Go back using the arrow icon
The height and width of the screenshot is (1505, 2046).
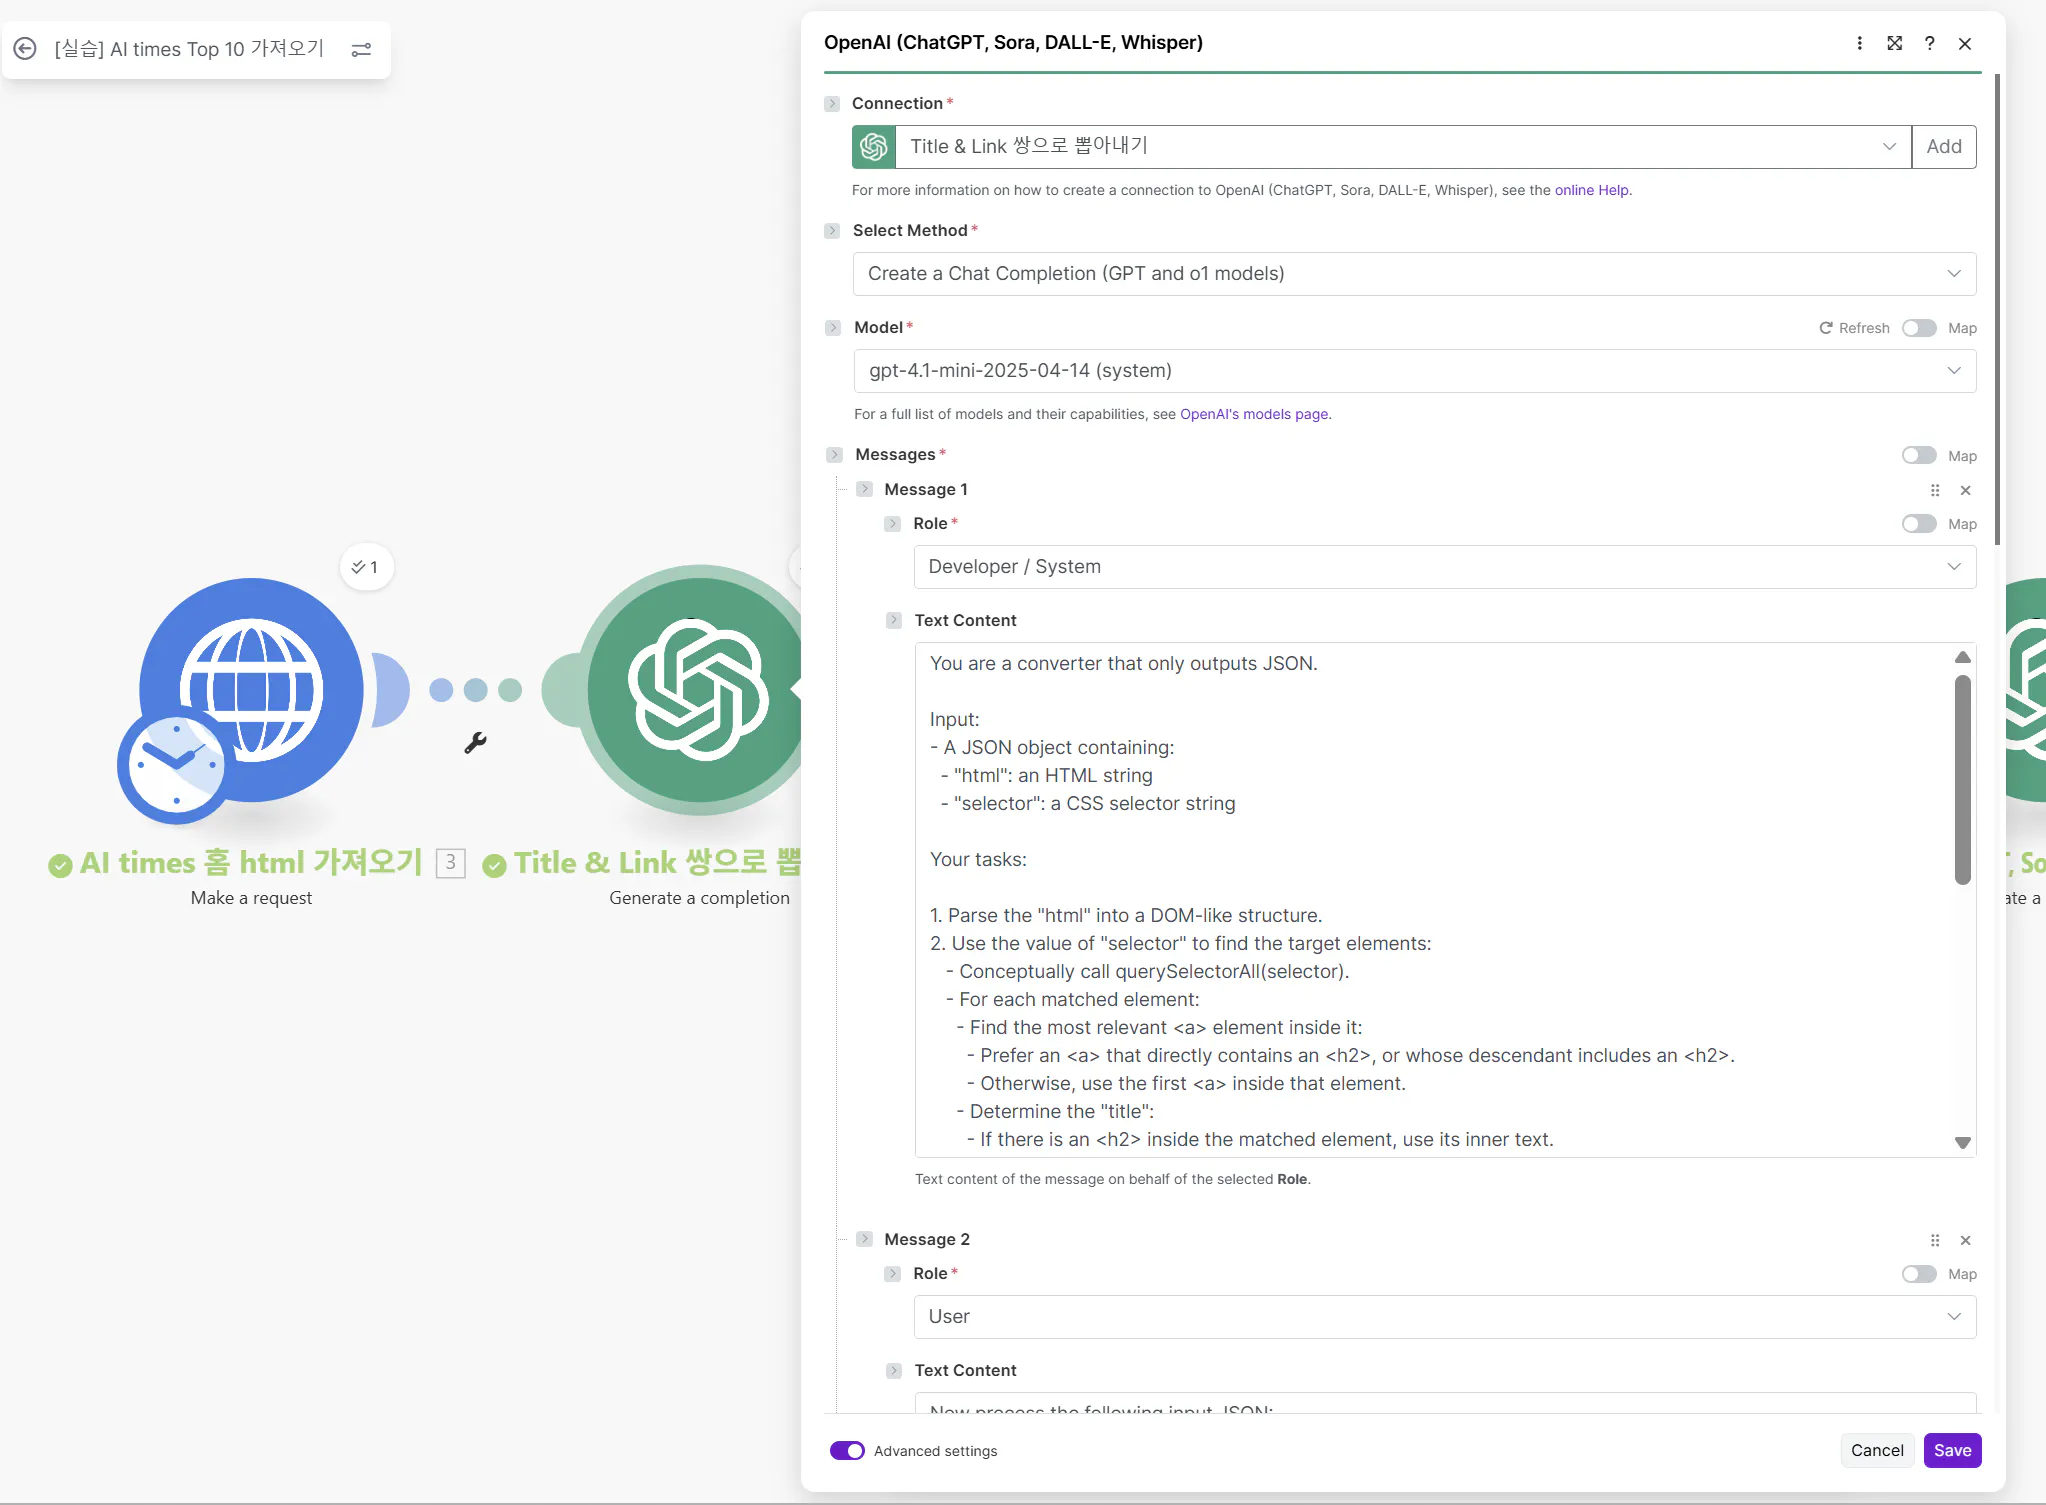tap(25, 49)
